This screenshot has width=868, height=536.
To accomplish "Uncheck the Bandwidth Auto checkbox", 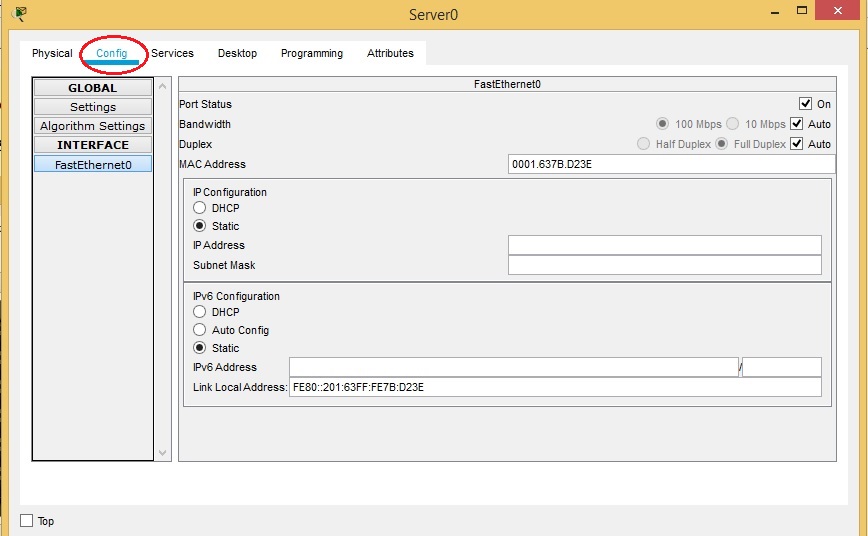I will pyautogui.click(x=797, y=124).
